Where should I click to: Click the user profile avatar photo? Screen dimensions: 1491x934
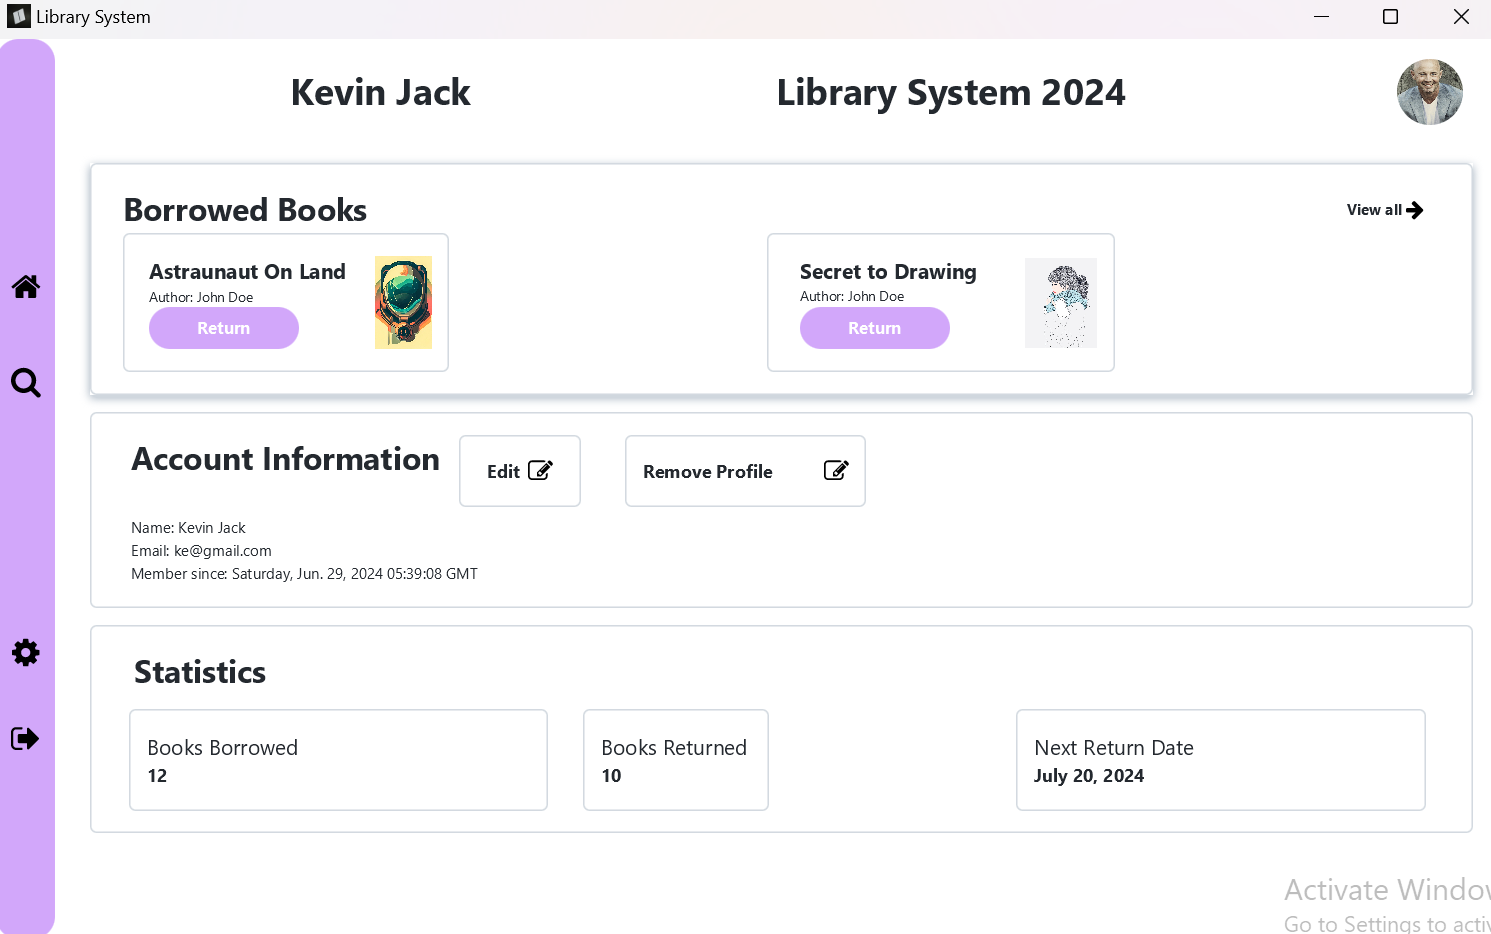point(1429,92)
